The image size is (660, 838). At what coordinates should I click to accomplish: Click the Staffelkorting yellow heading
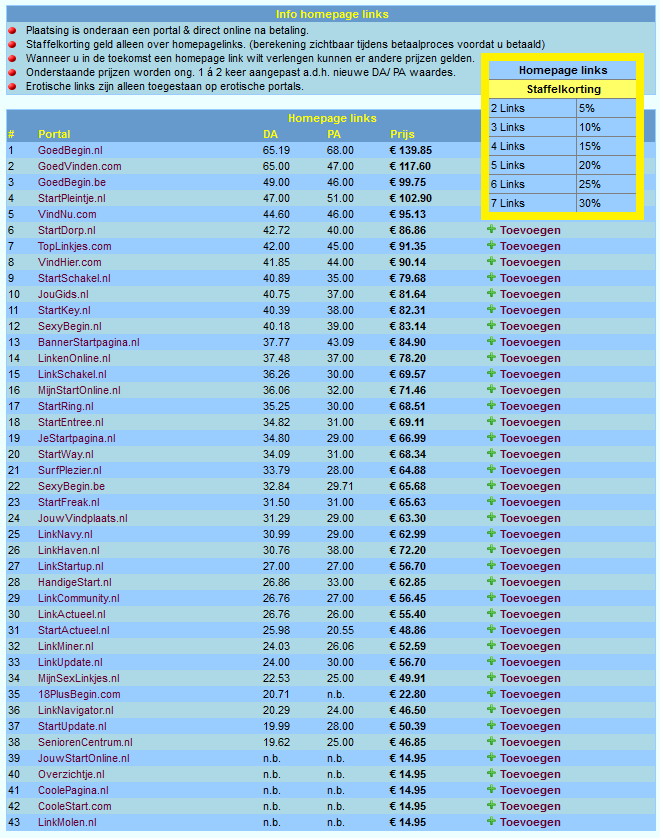pos(563,89)
